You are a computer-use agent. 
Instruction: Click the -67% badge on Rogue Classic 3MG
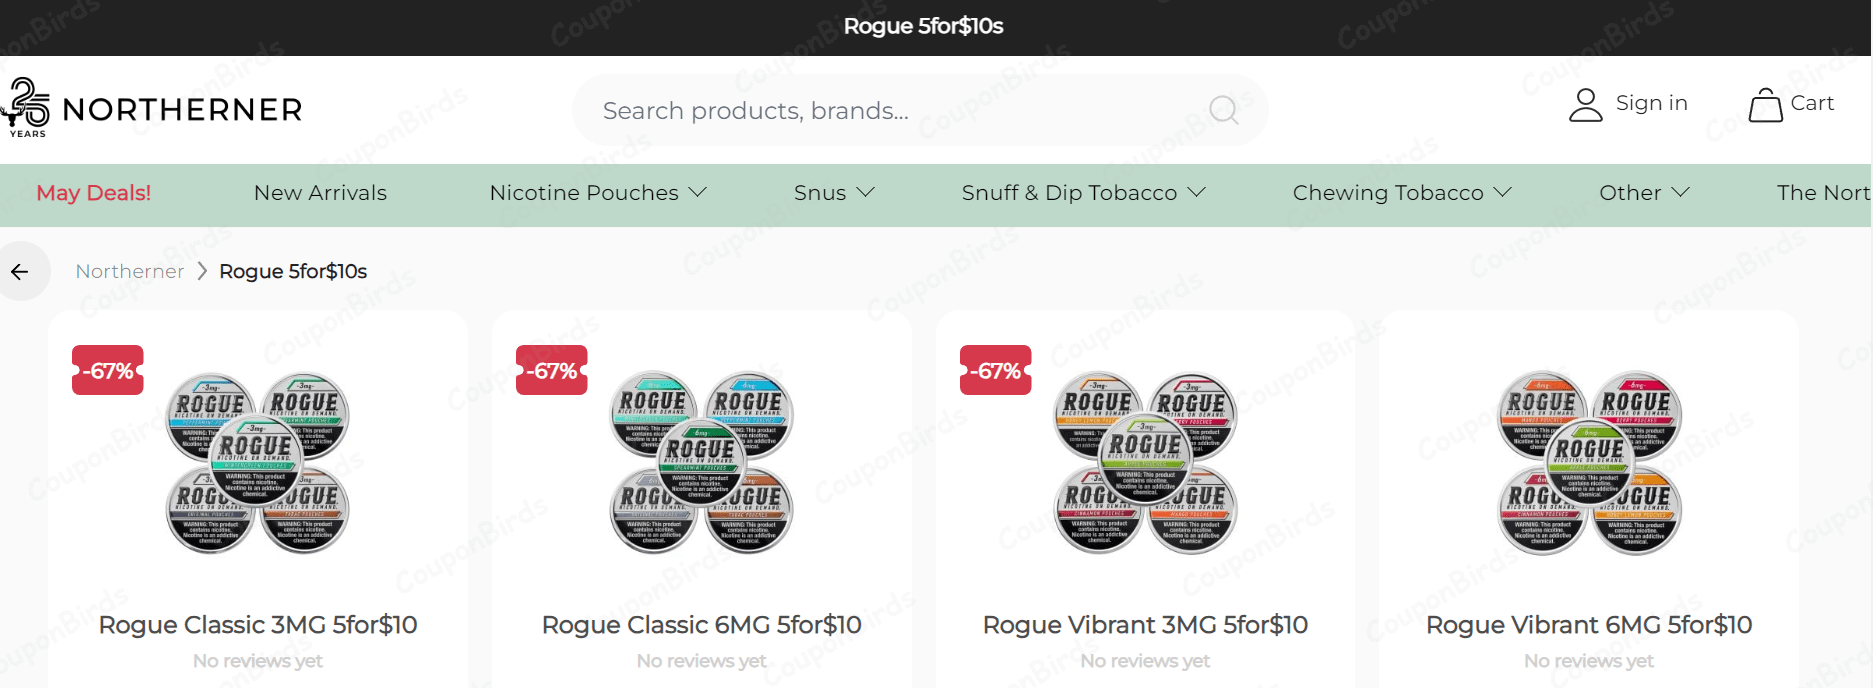(x=108, y=370)
